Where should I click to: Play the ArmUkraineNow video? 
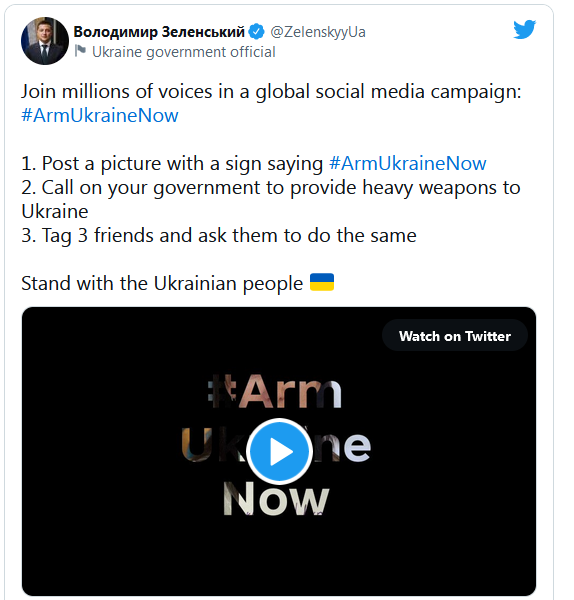point(279,451)
